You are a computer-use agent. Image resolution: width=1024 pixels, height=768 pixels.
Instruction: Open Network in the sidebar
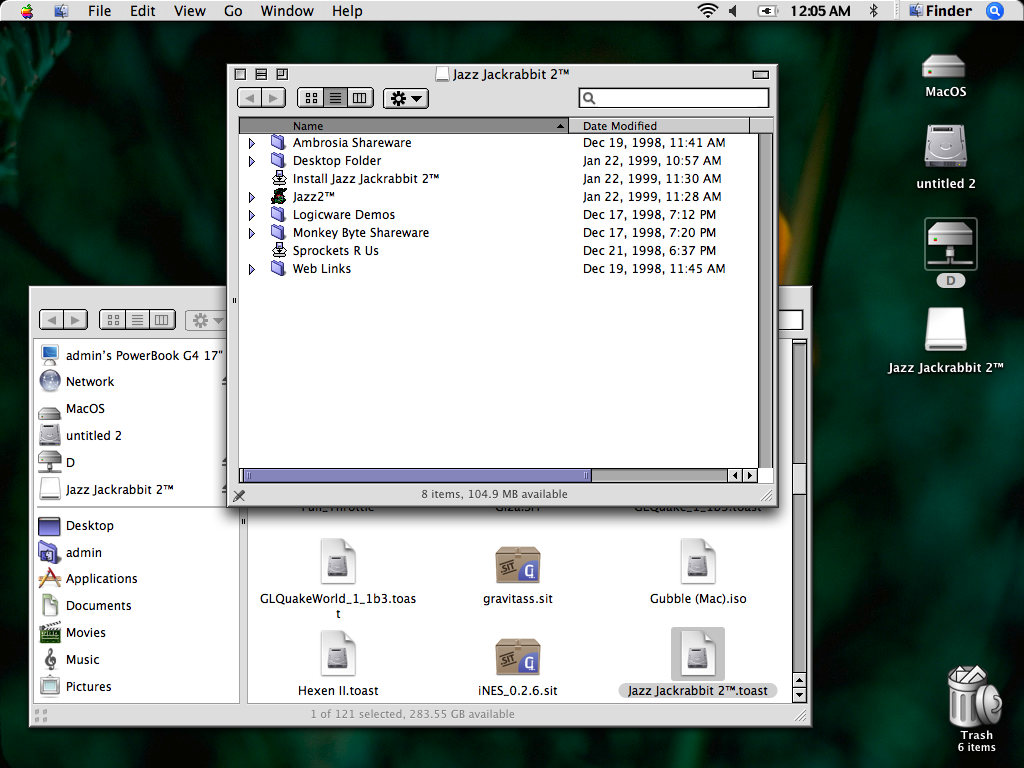77,381
